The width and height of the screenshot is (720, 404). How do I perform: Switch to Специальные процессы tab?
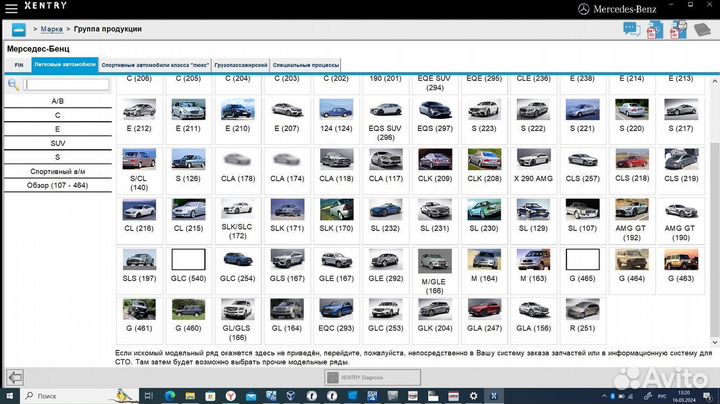[303, 64]
